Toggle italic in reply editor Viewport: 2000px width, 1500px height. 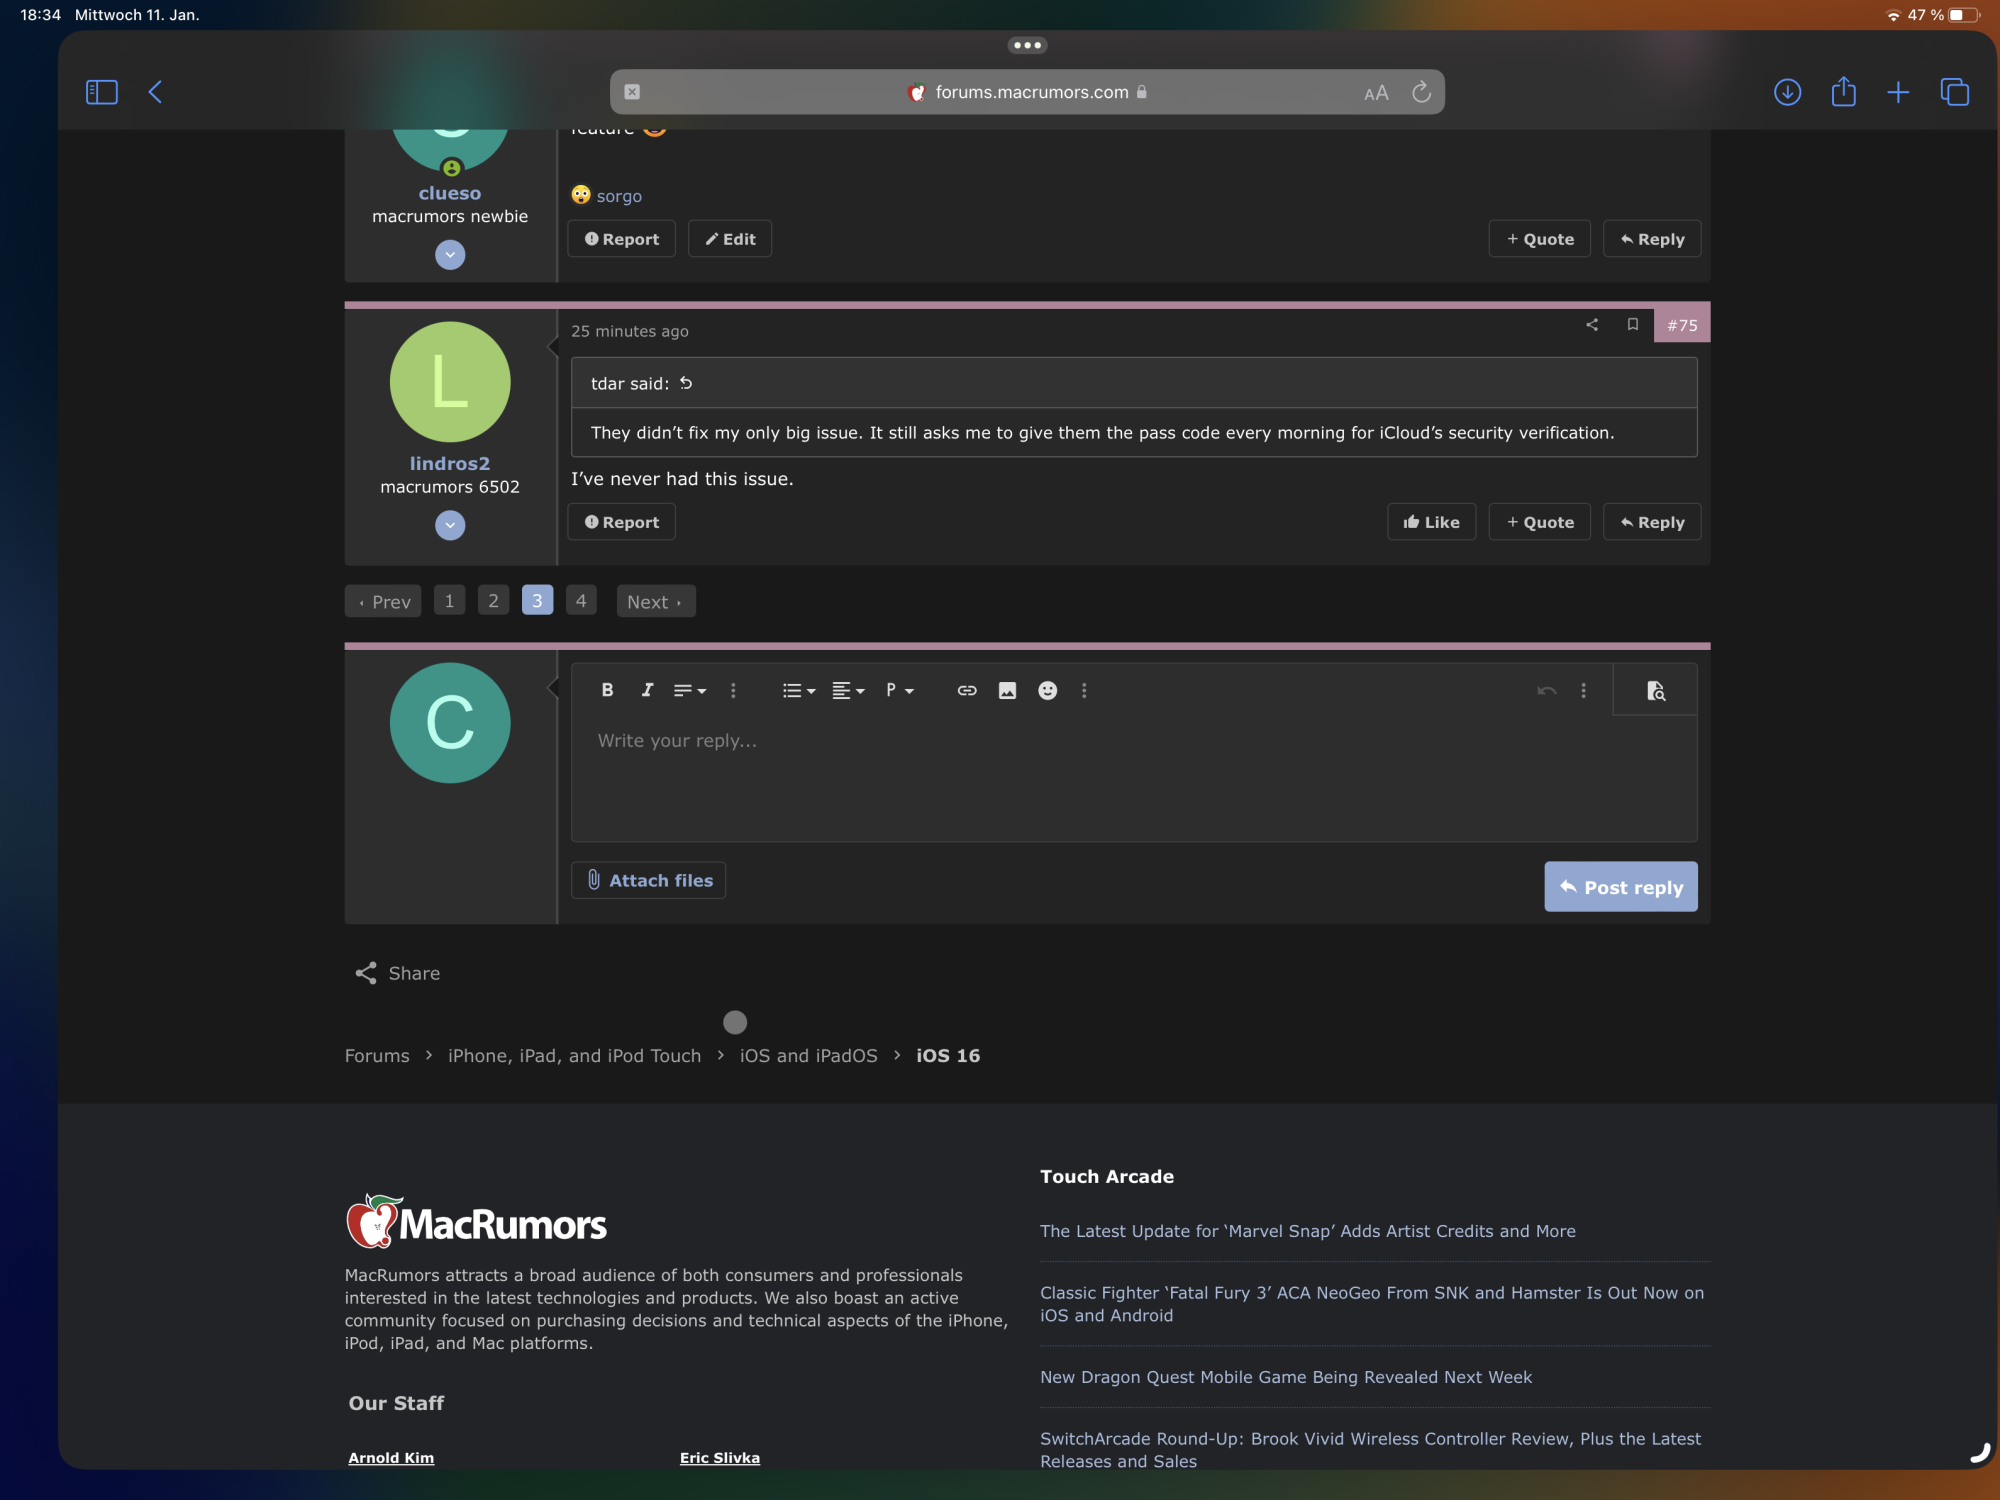point(647,690)
